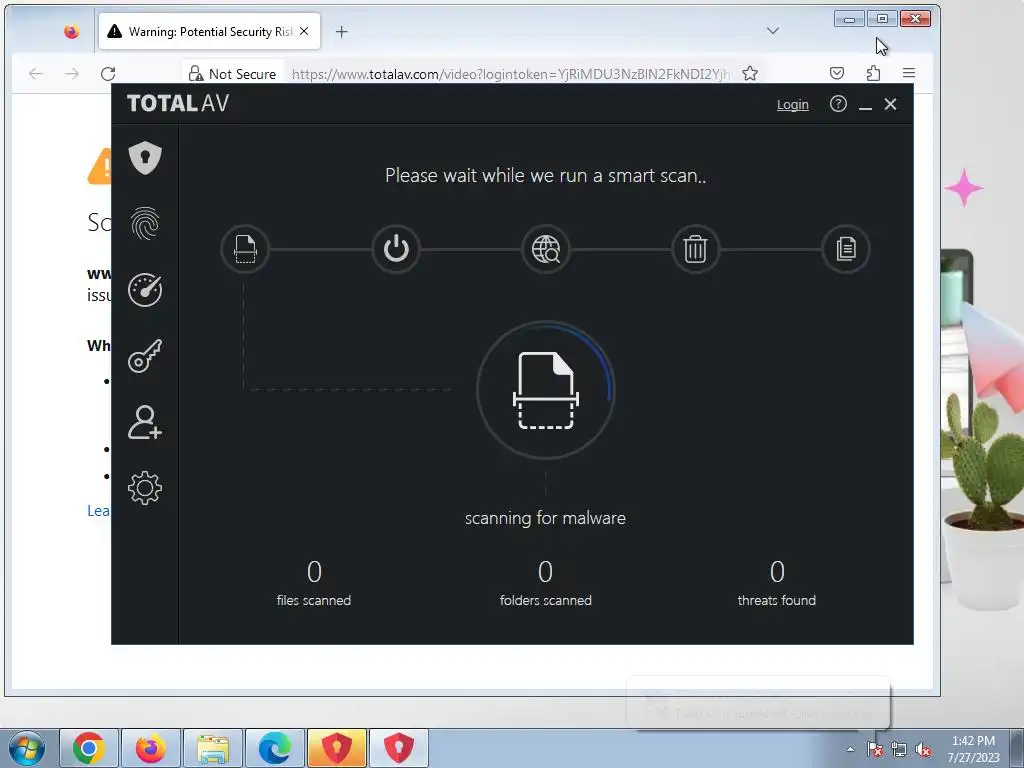Open Action Center flag tray icon

874,749
